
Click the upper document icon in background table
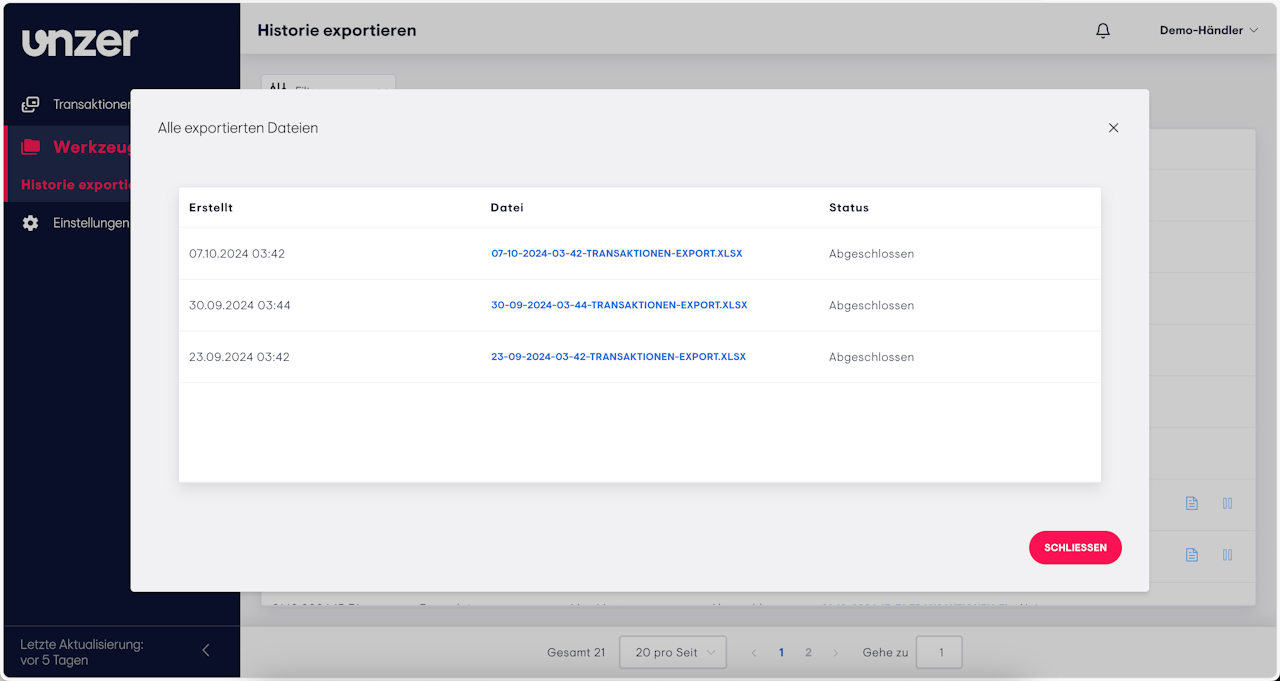1191,503
